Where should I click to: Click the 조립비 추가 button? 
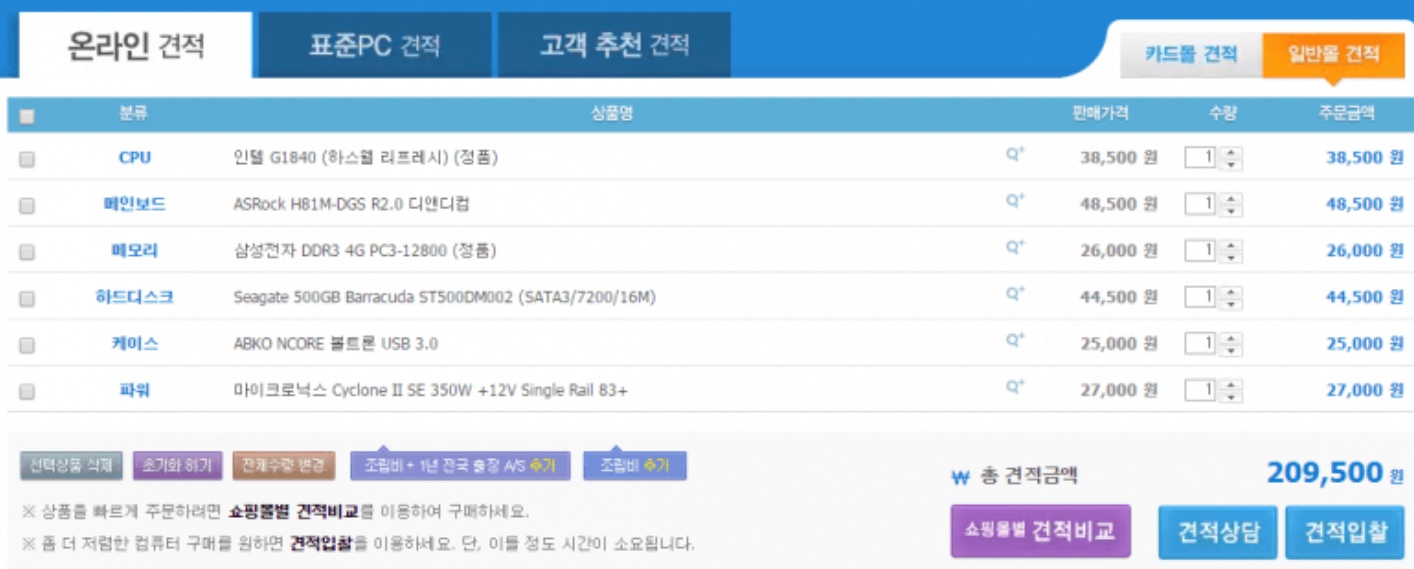(x=635, y=466)
